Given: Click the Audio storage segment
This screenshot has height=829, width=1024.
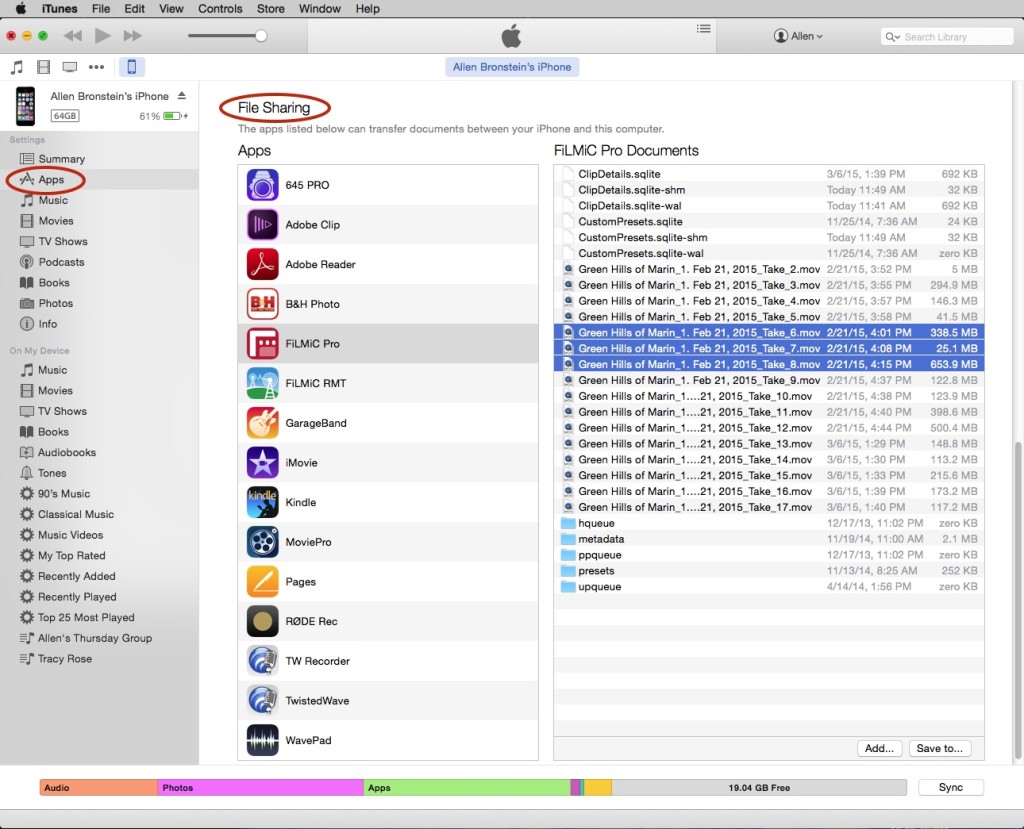Looking at the screenshot, I should 99,788.
